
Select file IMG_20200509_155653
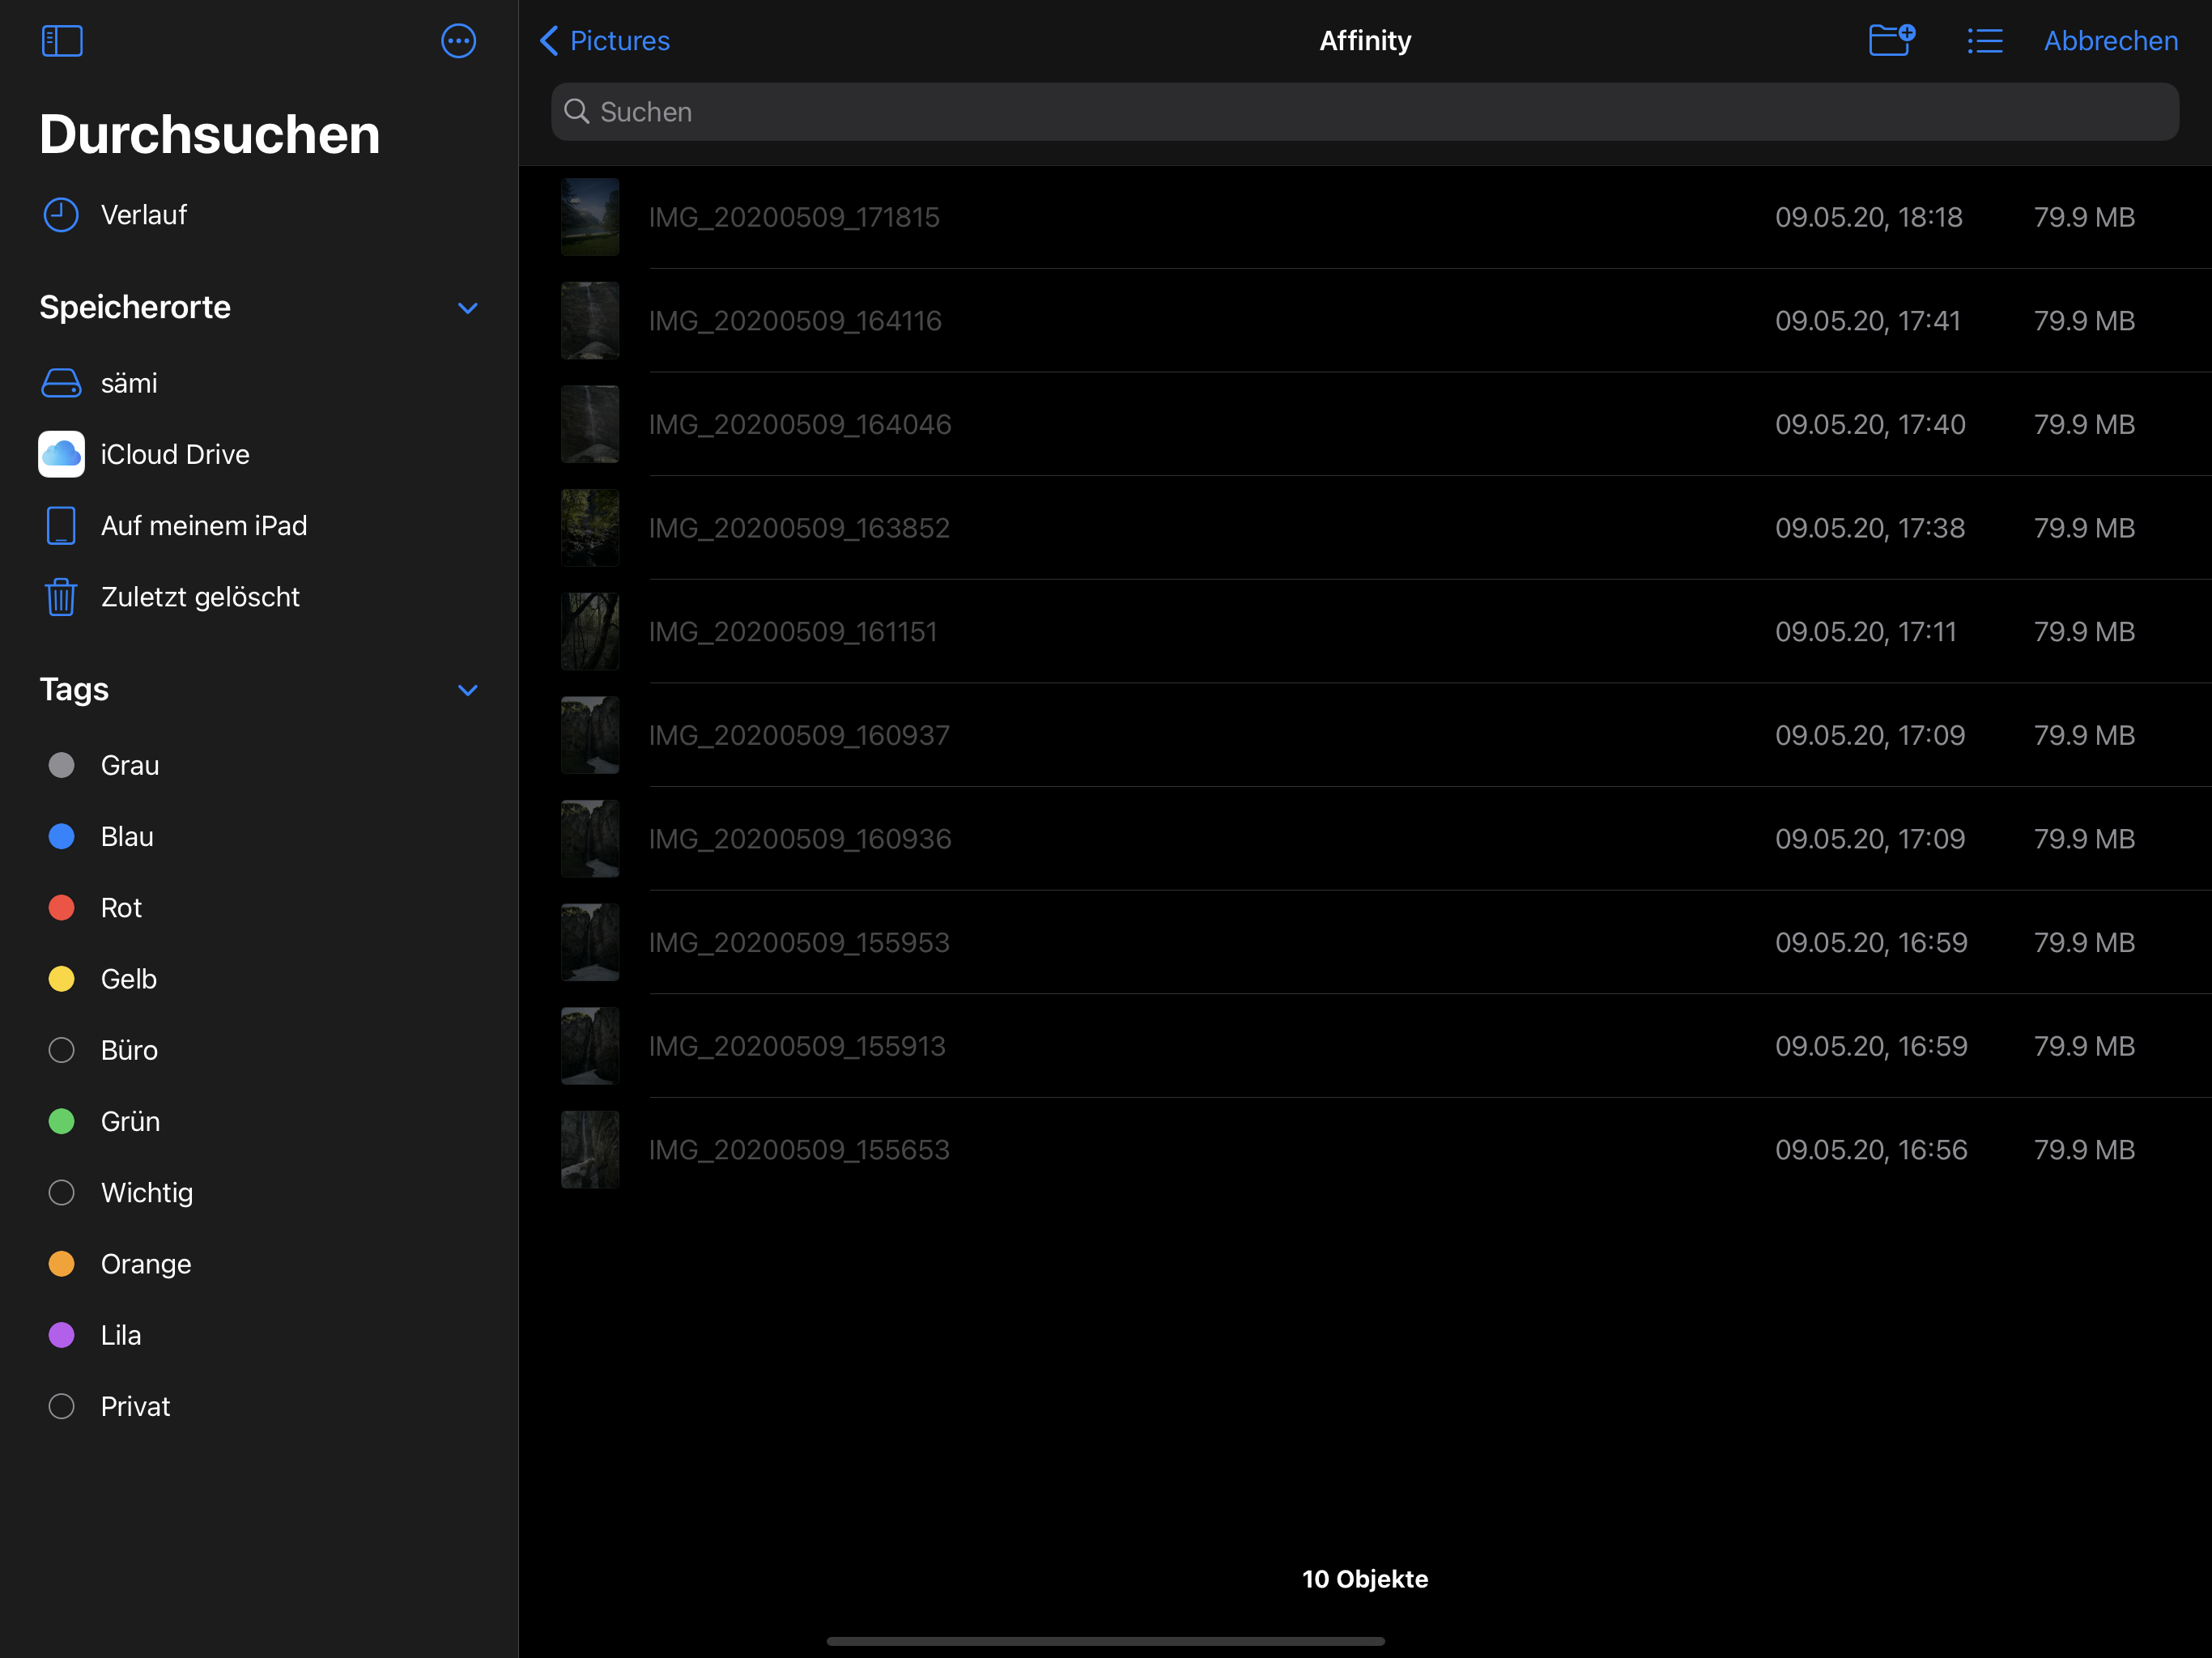1364,1150
